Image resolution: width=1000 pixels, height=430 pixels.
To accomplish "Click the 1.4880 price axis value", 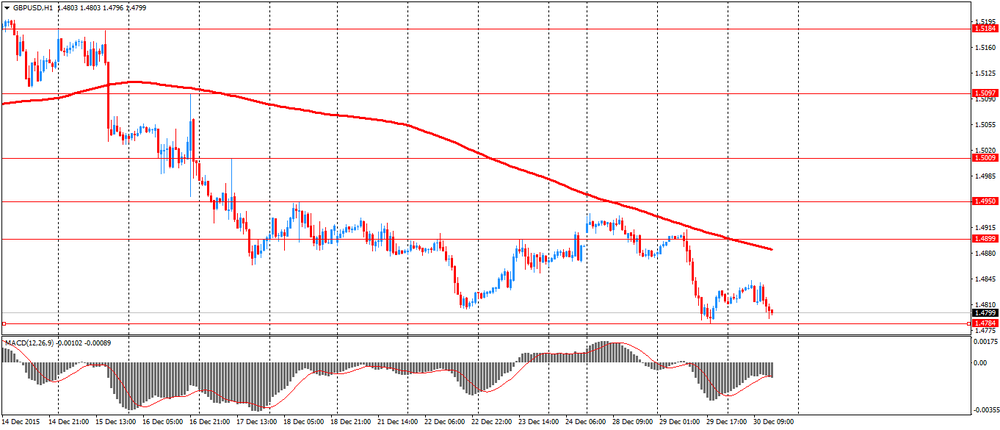I will click(986, 253).
